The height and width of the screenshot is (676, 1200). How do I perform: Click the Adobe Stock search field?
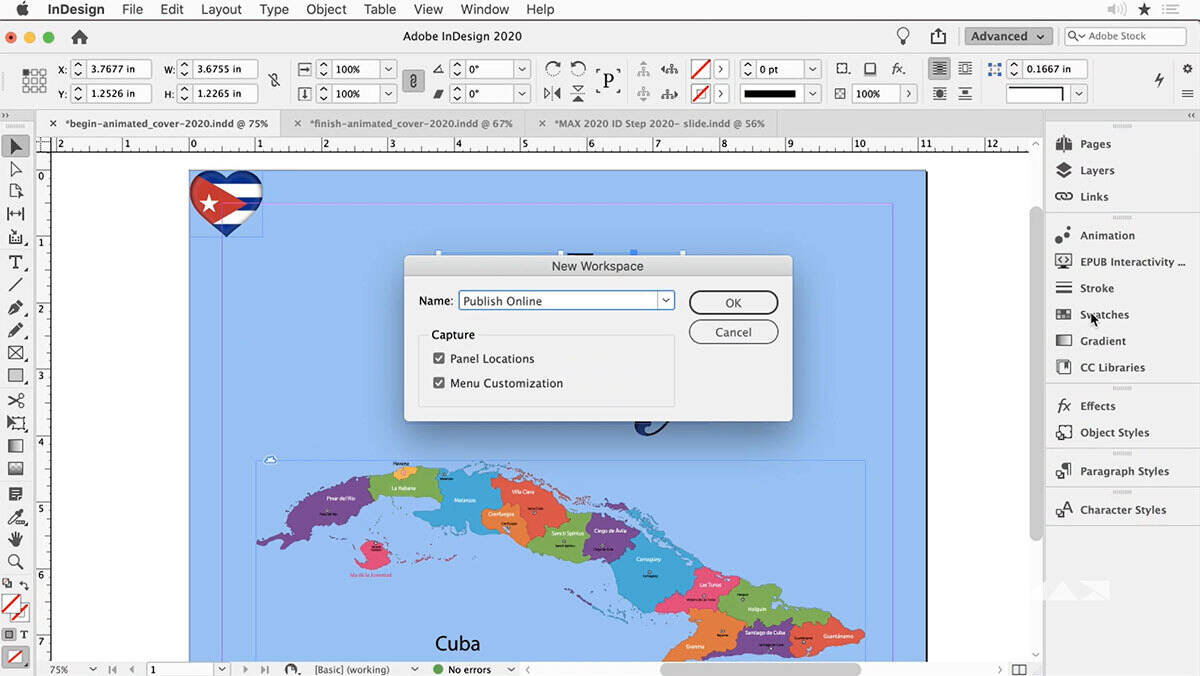tap(1124, 36)
